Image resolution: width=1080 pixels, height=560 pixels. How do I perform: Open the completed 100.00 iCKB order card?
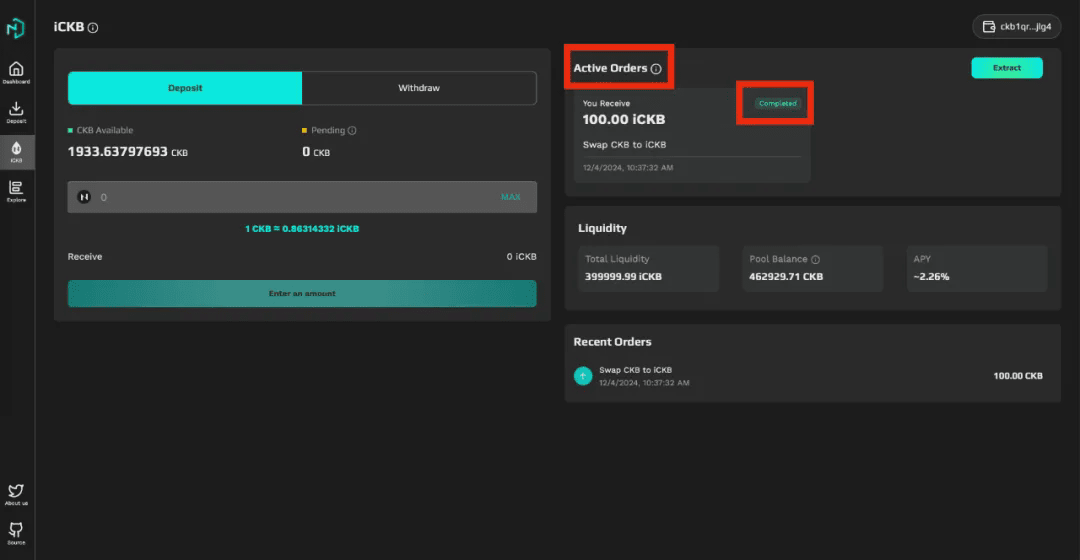[x=692, y=135]
